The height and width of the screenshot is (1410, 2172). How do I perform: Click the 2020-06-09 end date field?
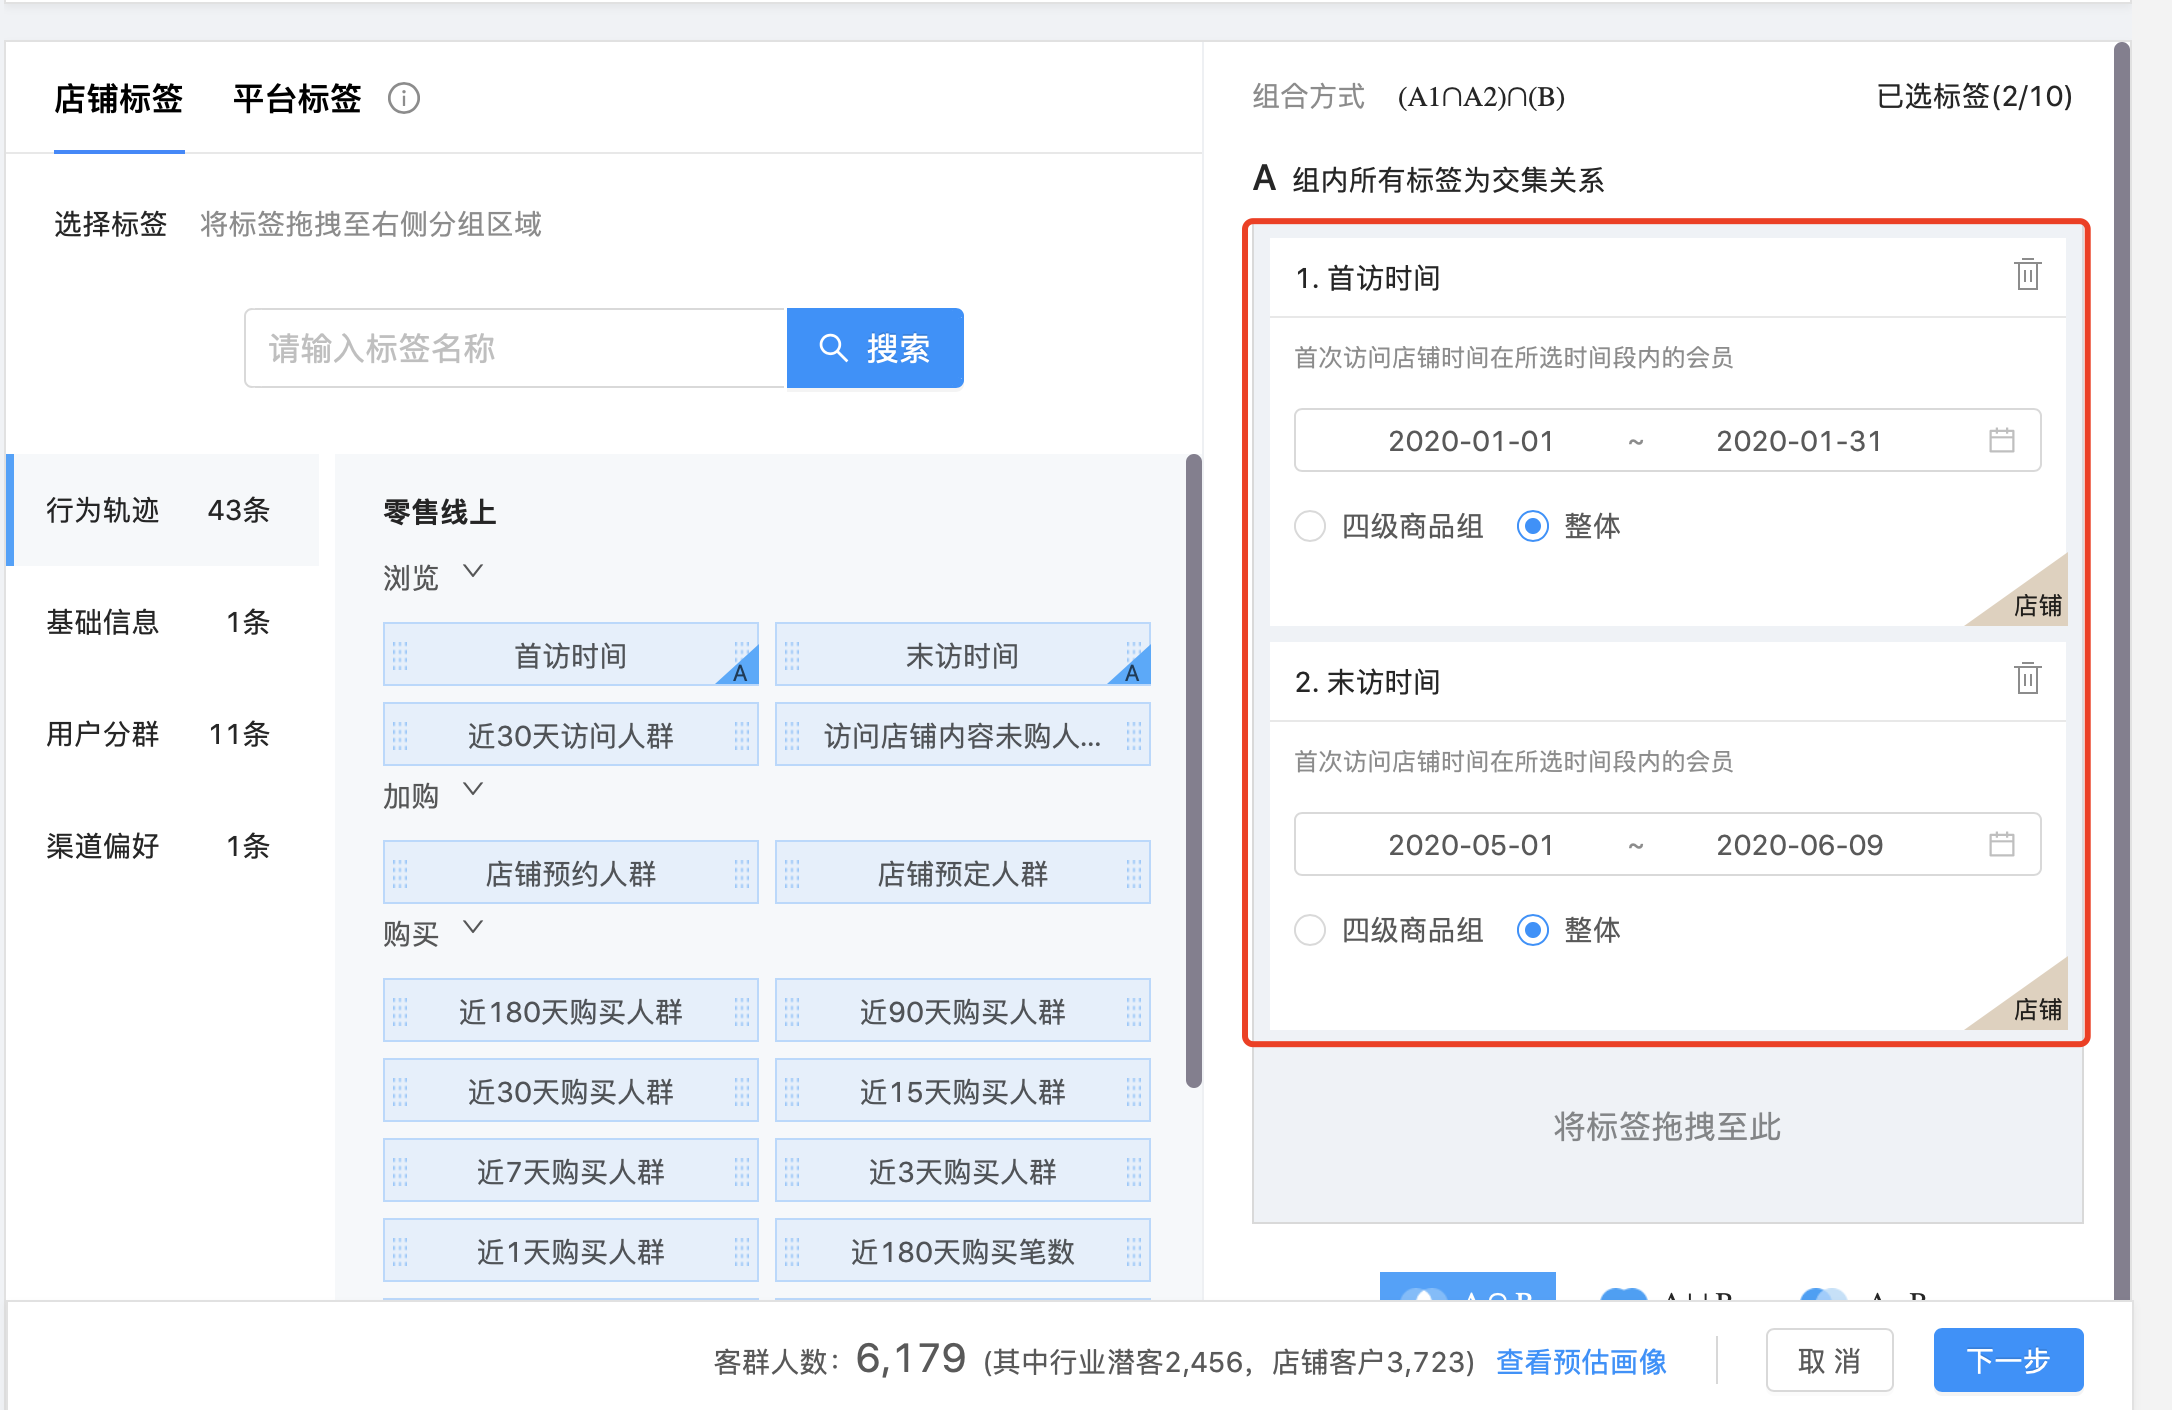(x=1799, y=845)
